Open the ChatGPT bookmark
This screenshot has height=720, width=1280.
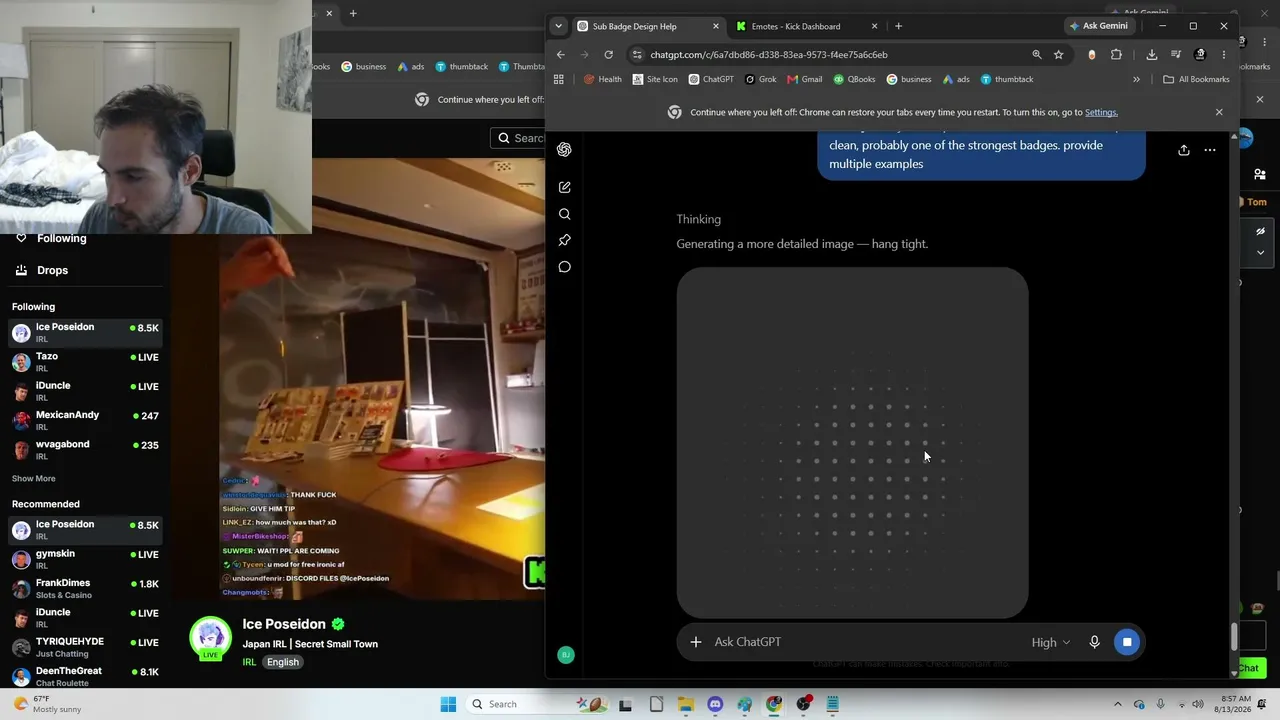tap(710, 79)
